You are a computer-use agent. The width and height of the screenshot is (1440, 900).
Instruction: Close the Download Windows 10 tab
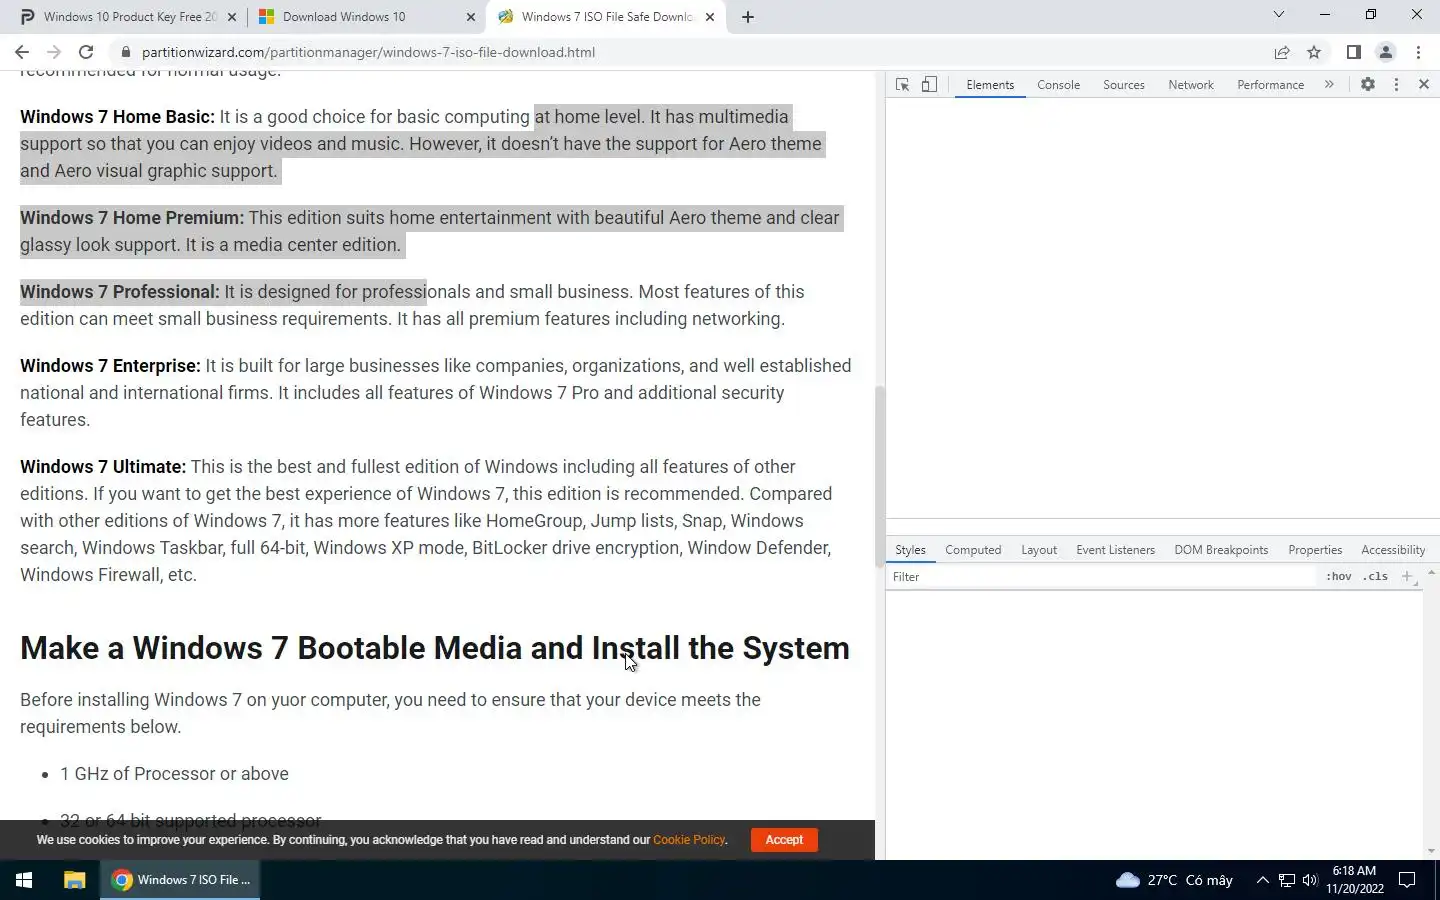tap(471, 17)
